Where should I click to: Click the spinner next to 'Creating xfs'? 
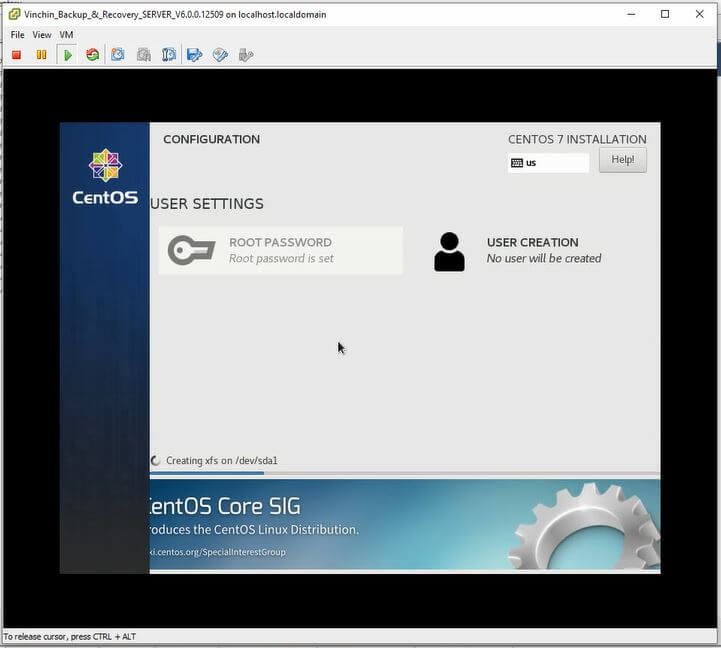pyautogui.click(x=155, y=460)
